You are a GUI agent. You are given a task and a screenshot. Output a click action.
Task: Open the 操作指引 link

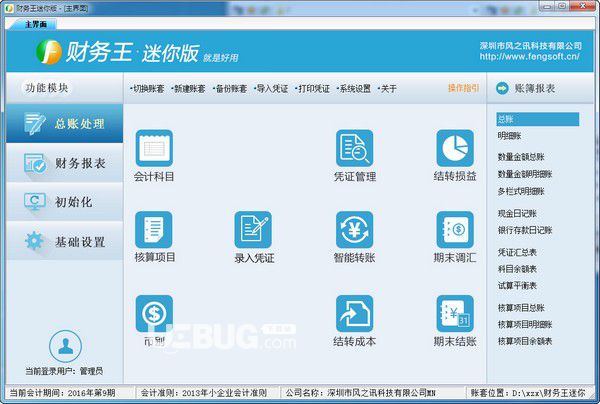pyautogui.click(x=463, y=88)
